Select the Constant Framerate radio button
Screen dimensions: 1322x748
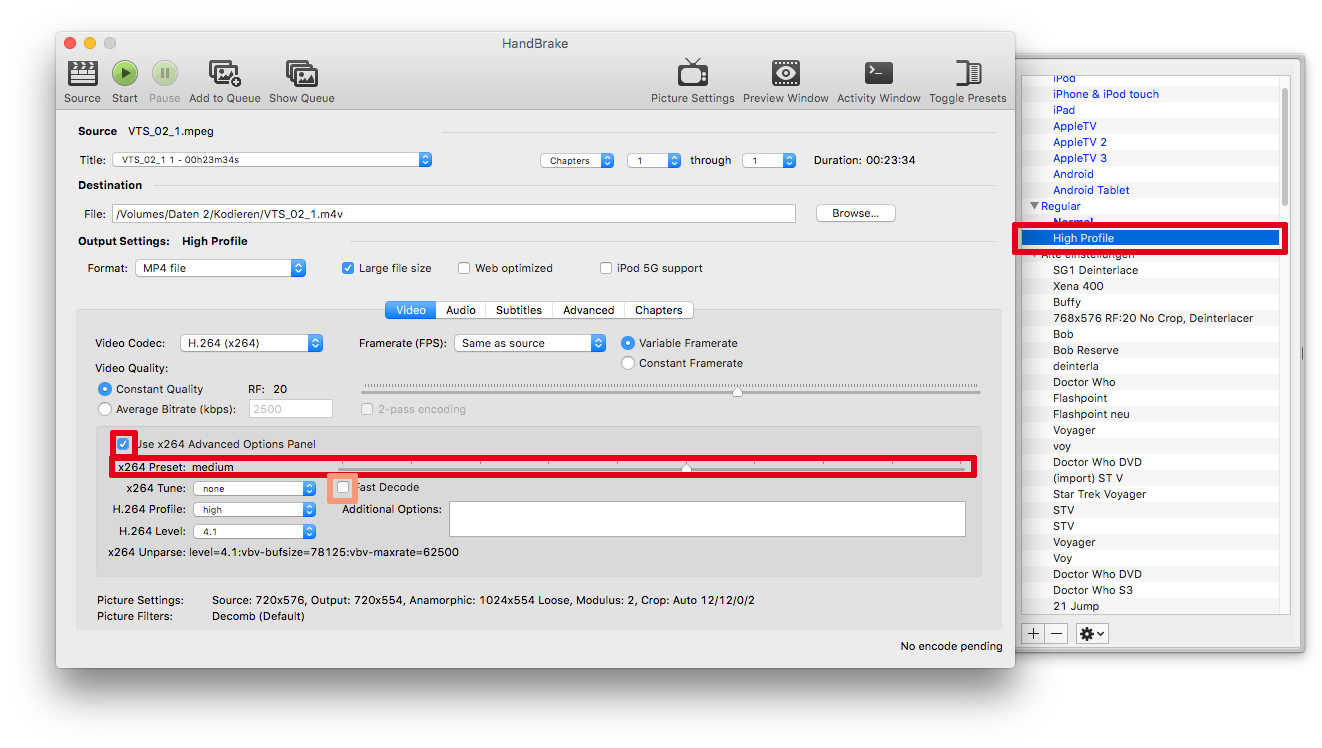coord(628,363)
